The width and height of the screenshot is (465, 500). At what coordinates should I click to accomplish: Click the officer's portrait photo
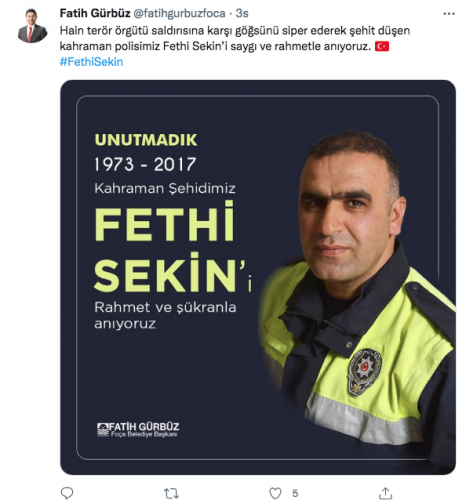click(357, 287)
